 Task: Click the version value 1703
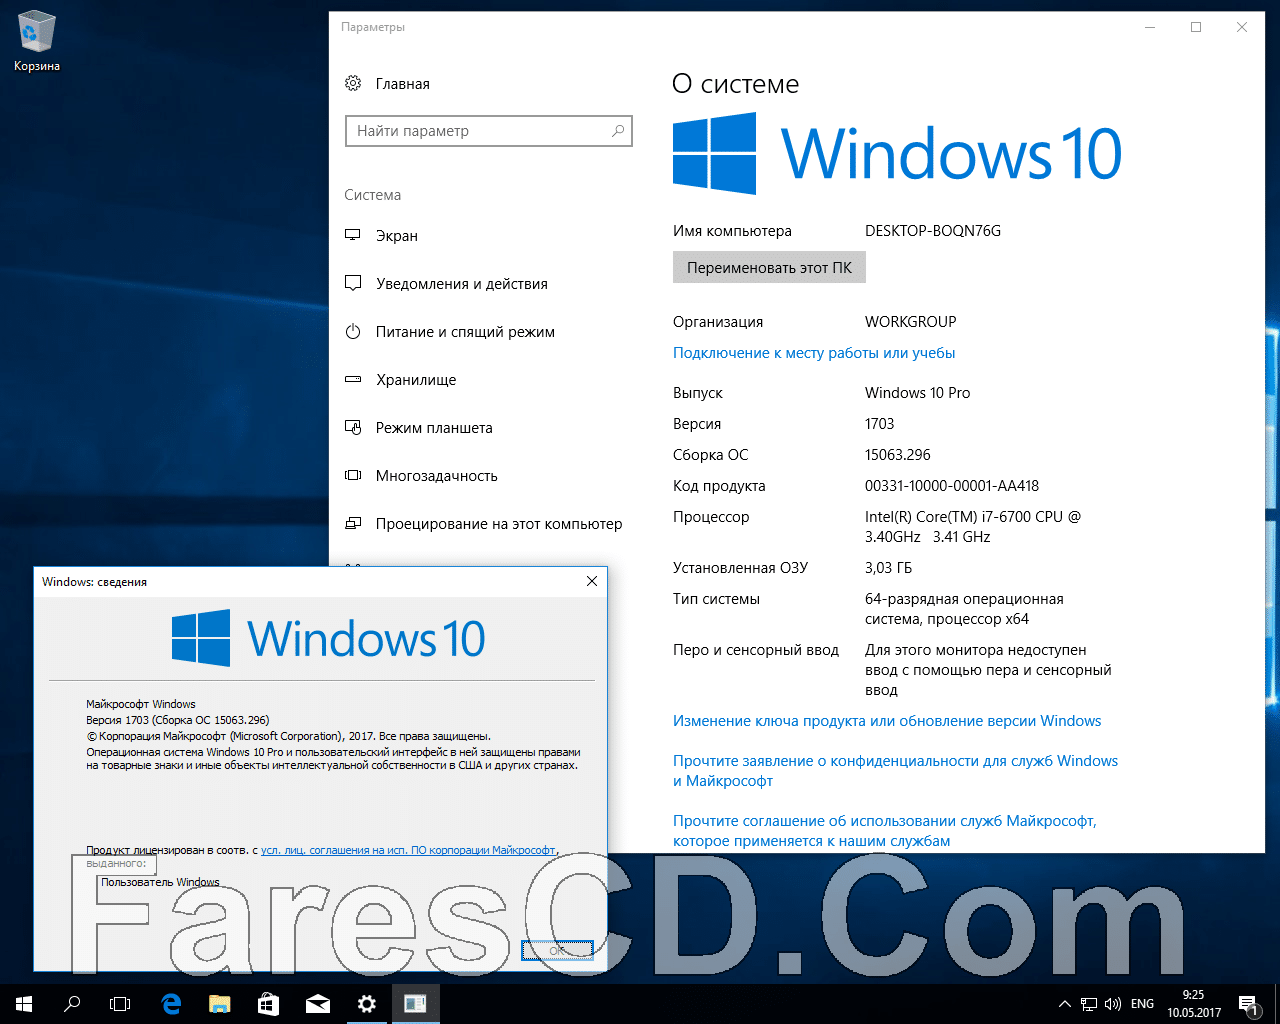[x=880, y=424]
